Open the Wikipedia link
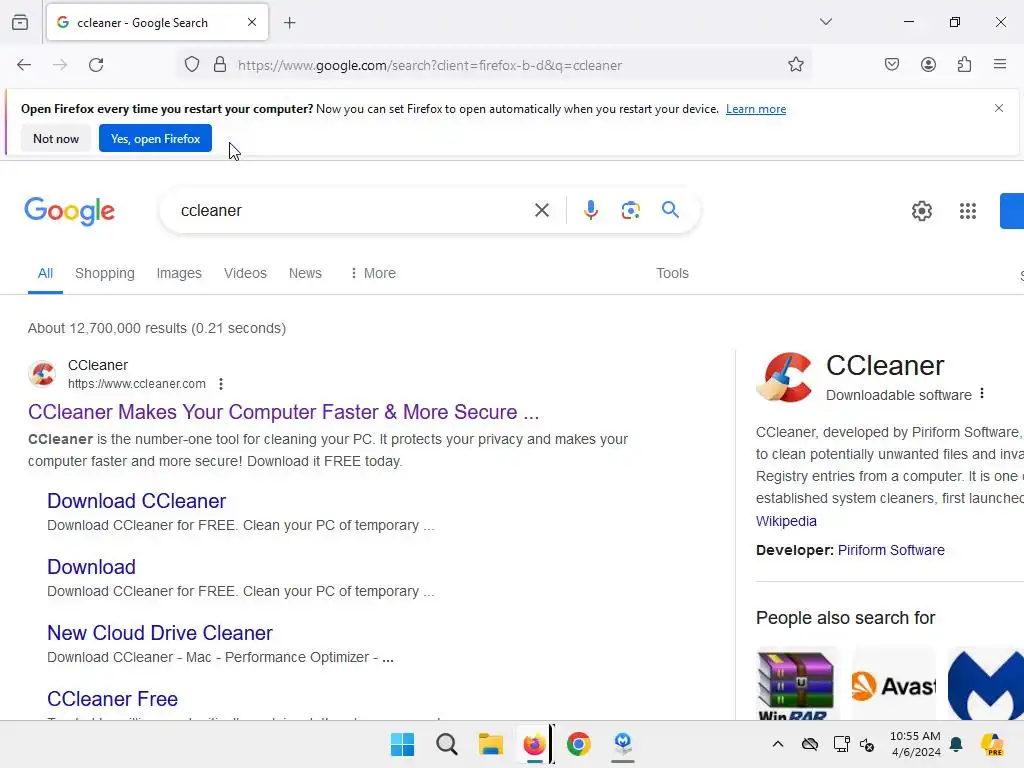The height and width of the screenshot is (768, 1024). 786,521
